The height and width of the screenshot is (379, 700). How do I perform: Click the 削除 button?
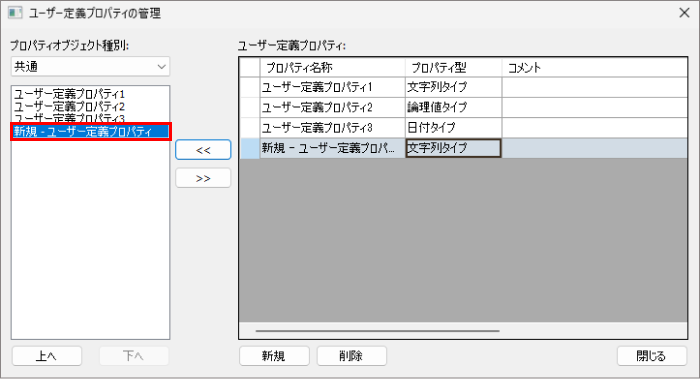coord(352,356)
